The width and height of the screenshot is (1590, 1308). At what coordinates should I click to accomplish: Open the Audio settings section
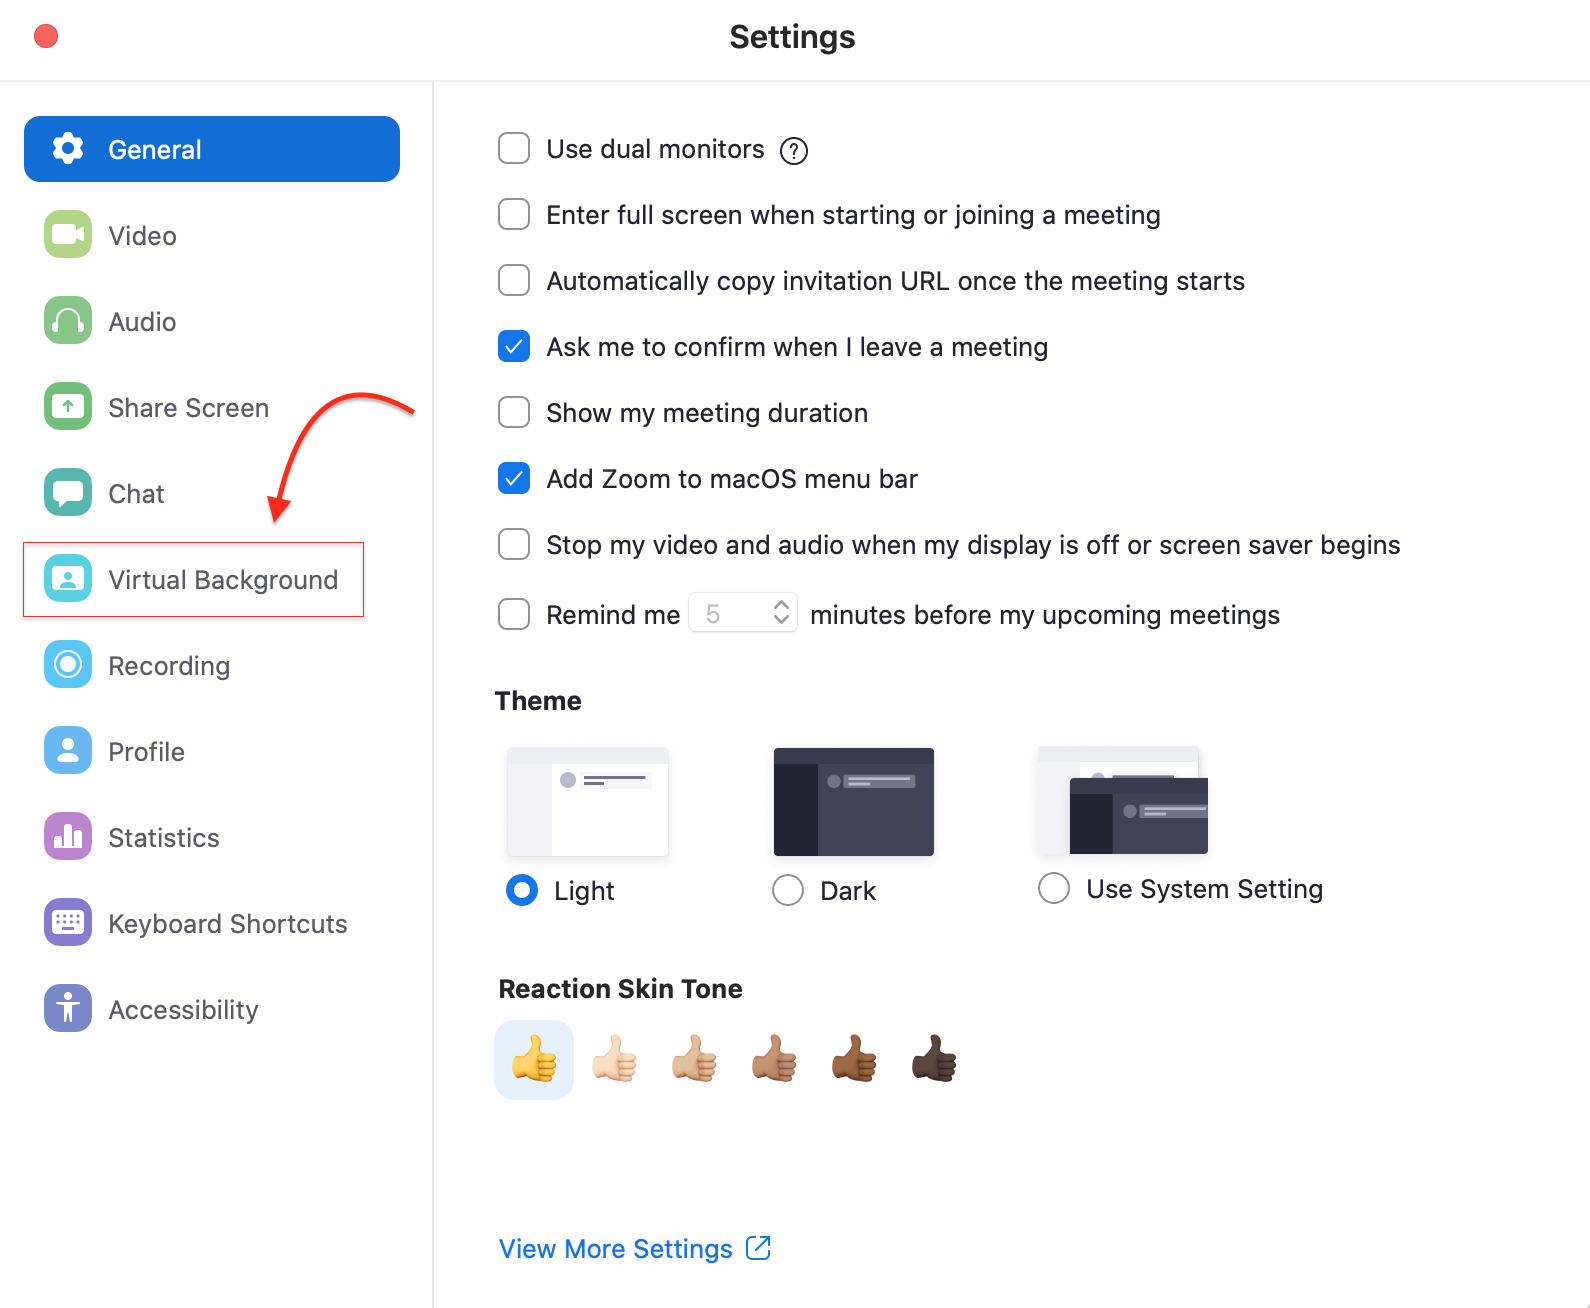click(x=212, y=321)
